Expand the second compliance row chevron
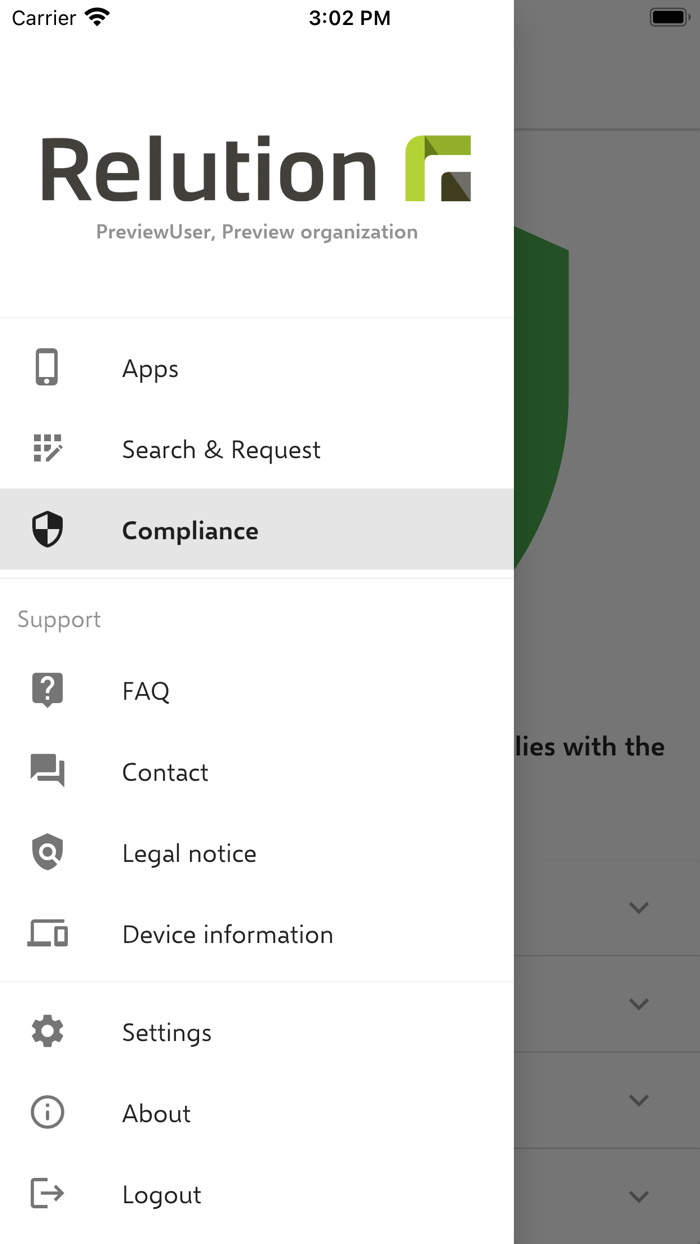The image size is (700, 1244). pyautogui.click(x=639, y=1003)
